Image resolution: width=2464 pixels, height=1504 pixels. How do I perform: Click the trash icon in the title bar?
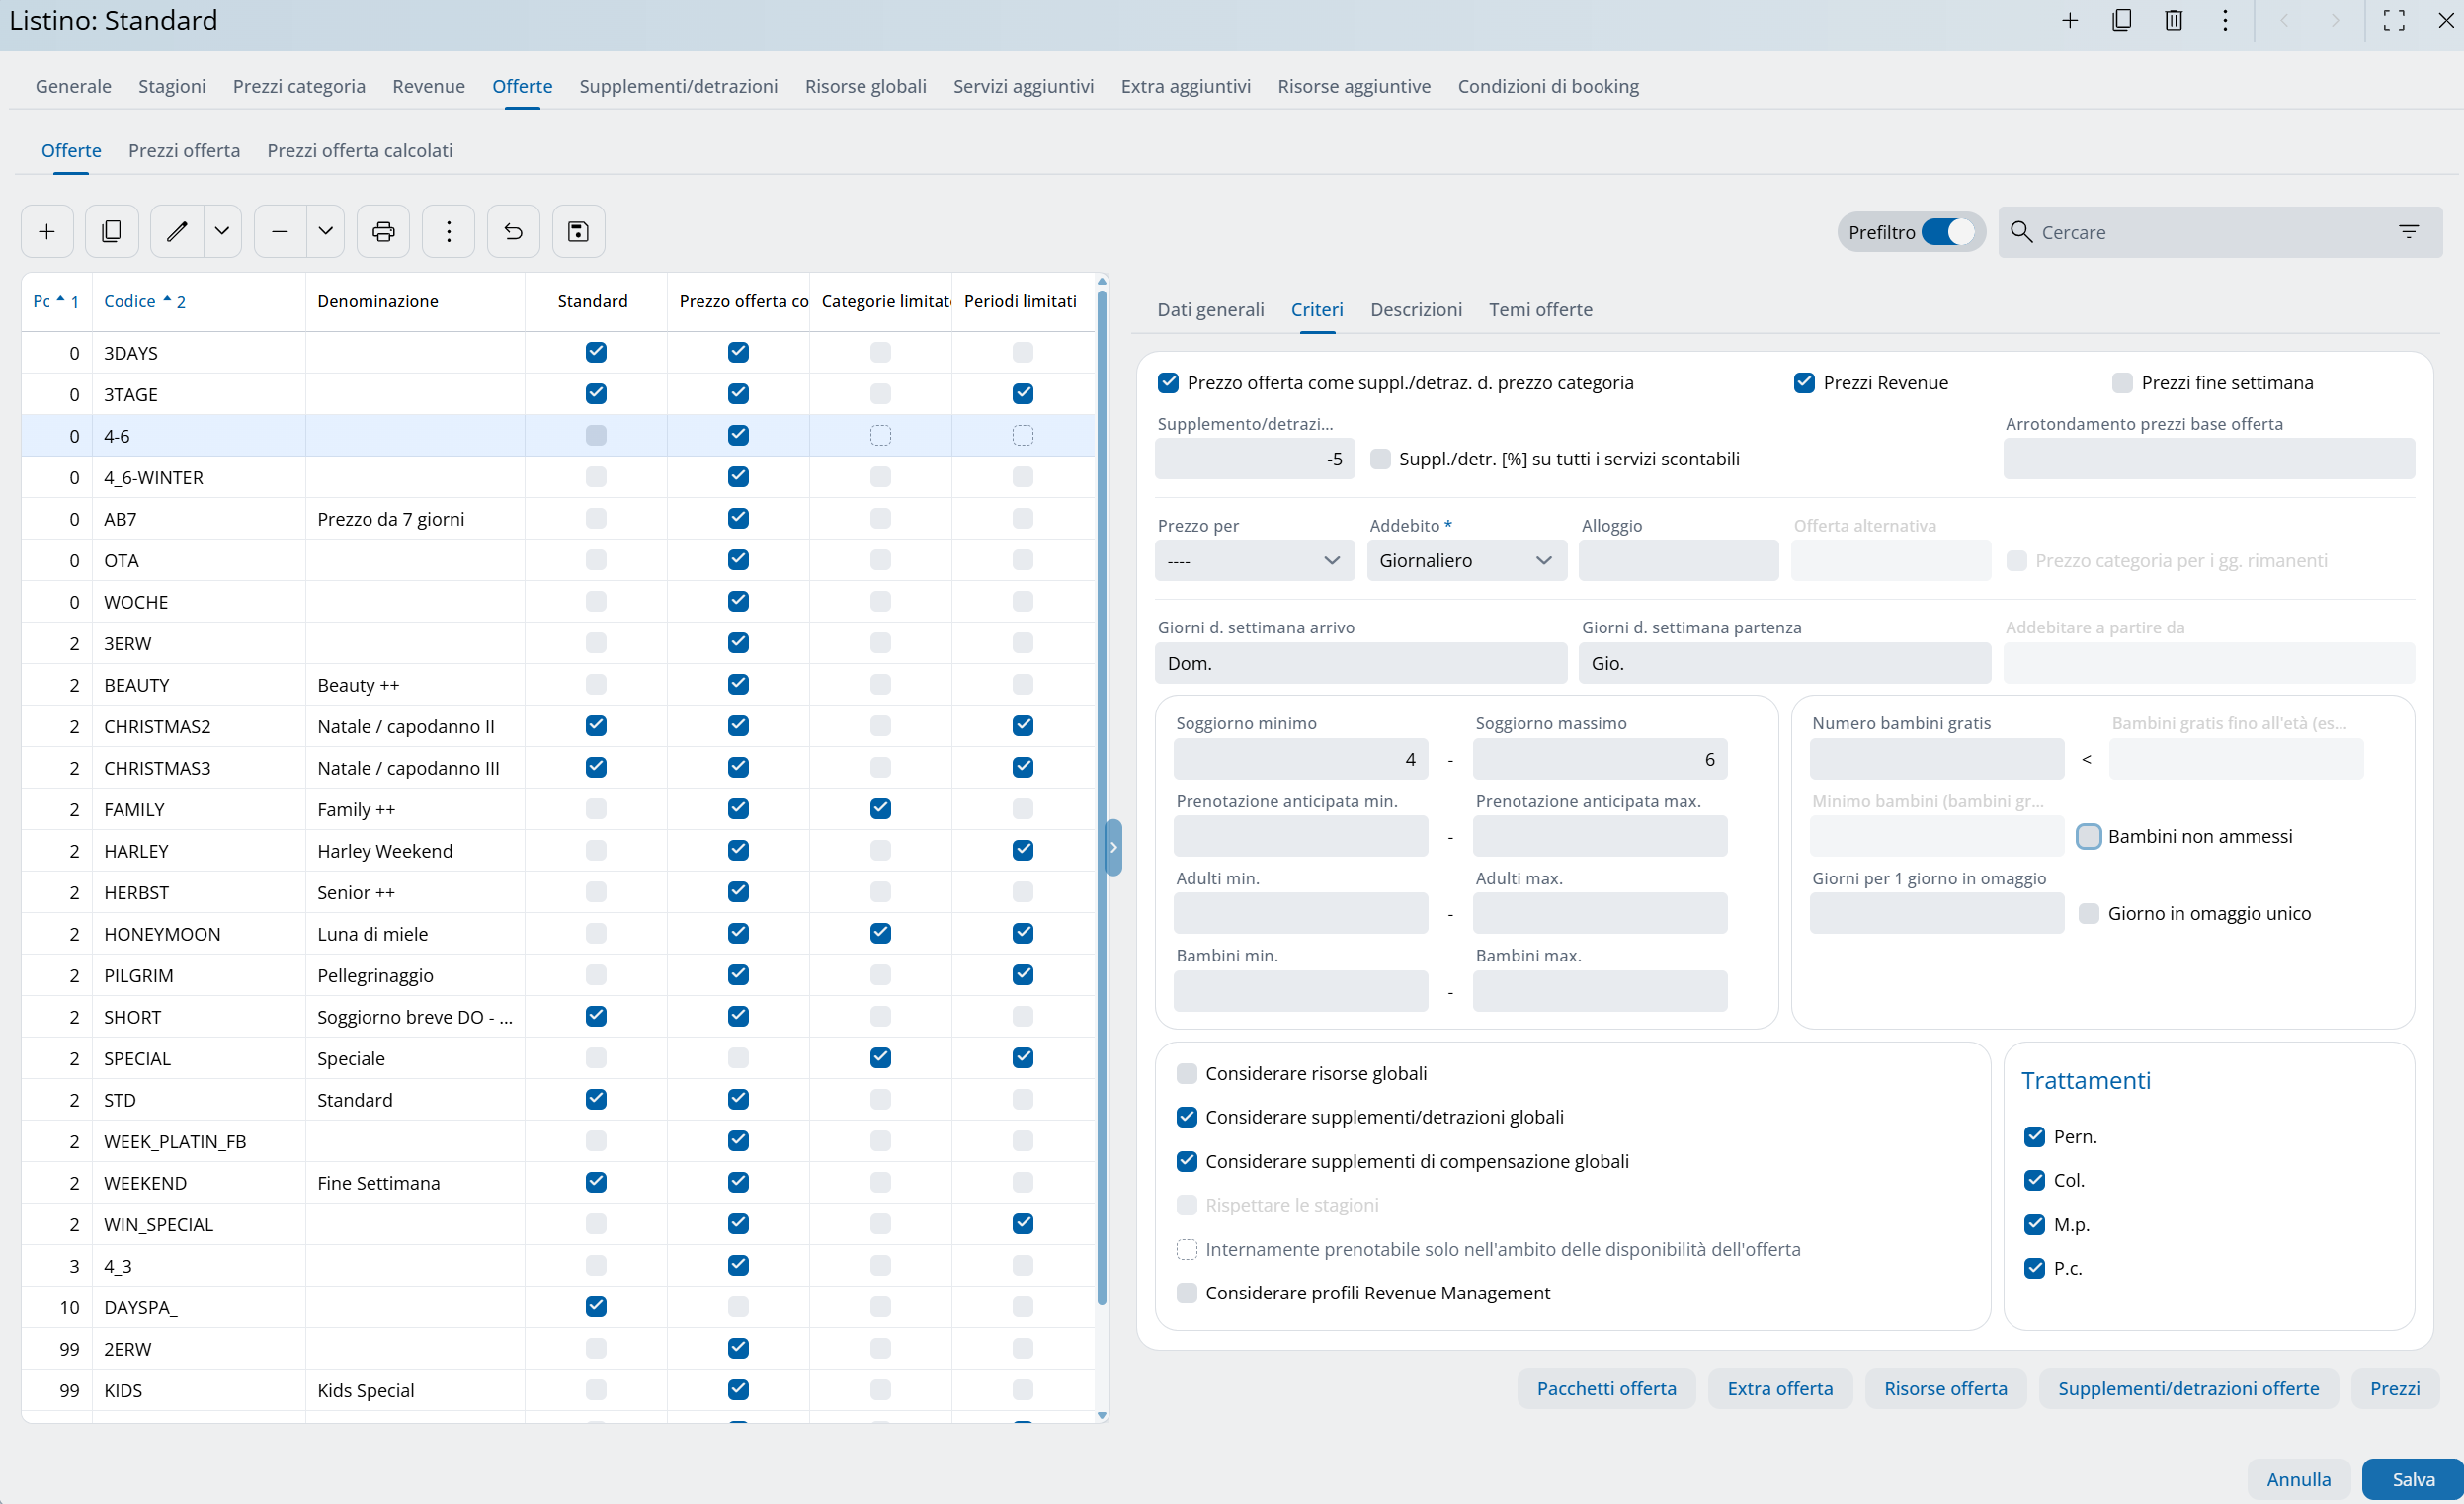(2173, 20)
